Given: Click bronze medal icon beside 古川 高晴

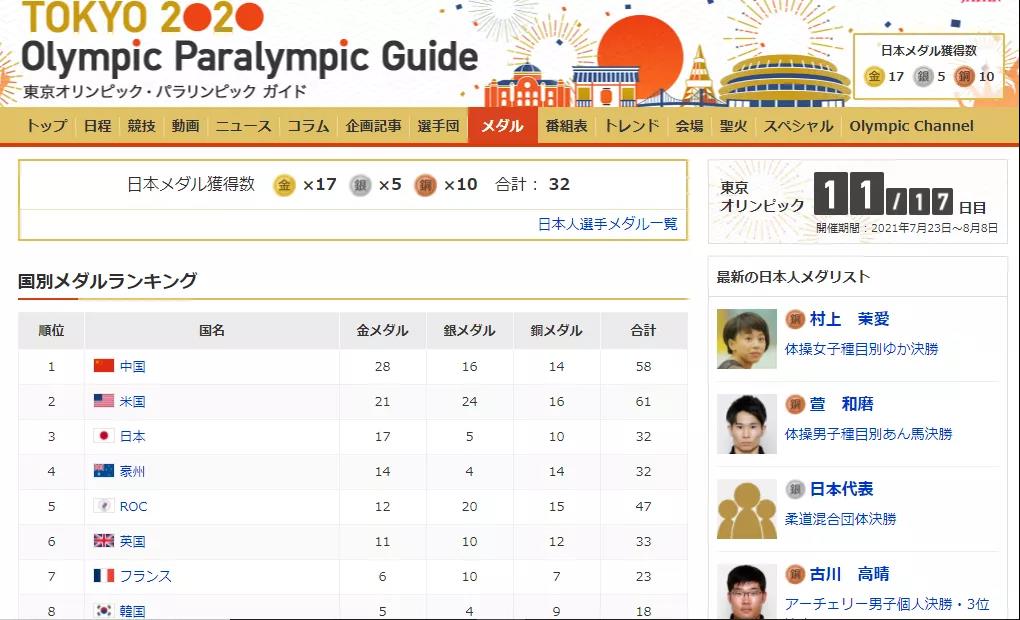Looking at the screenshot, I should point(795,574).
